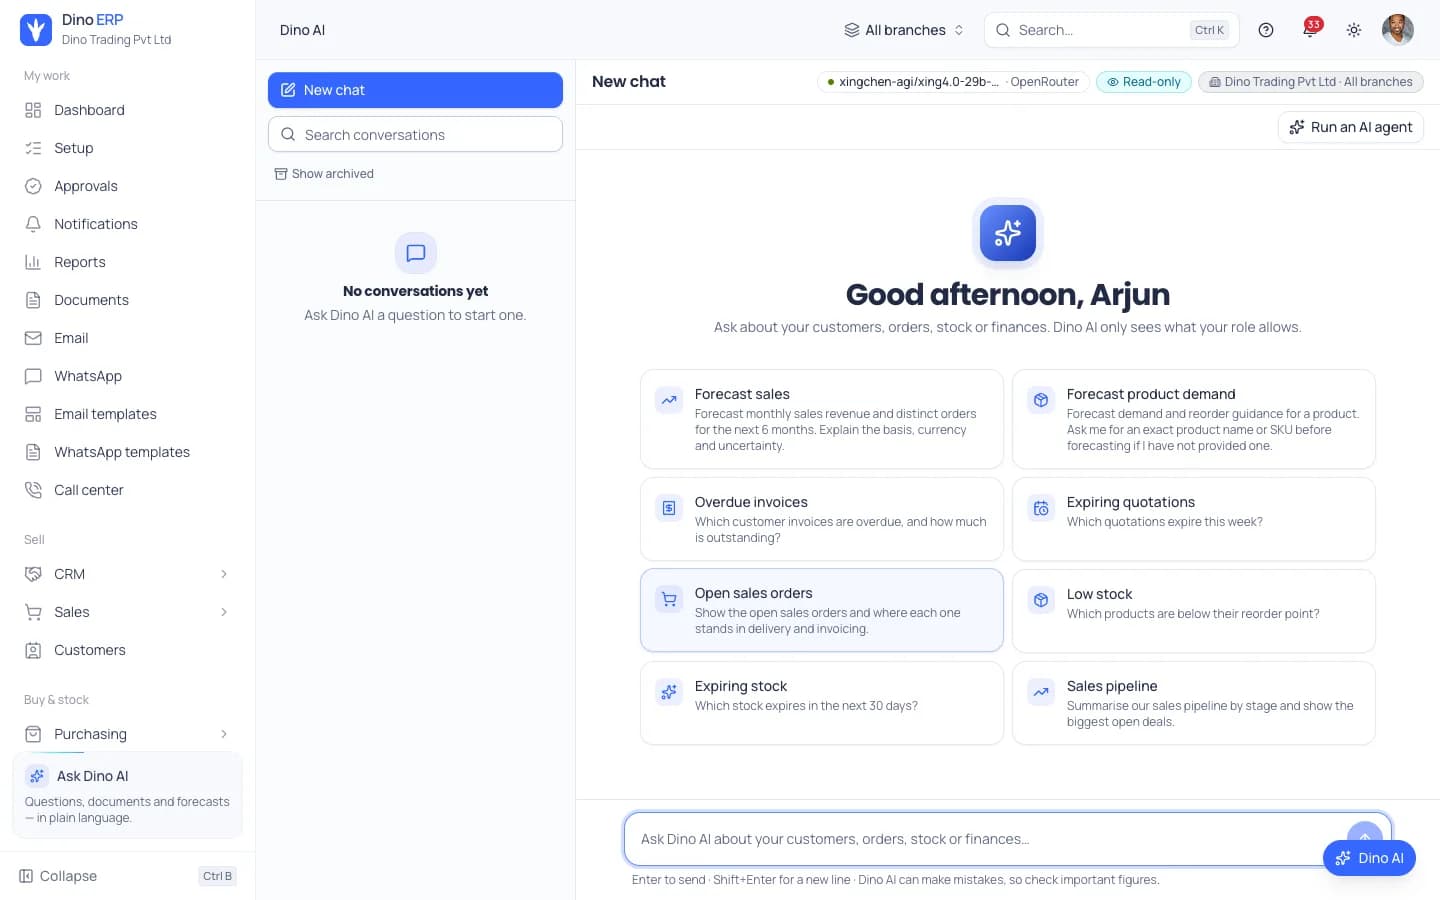Click the Search conversations field

point(415,134)
